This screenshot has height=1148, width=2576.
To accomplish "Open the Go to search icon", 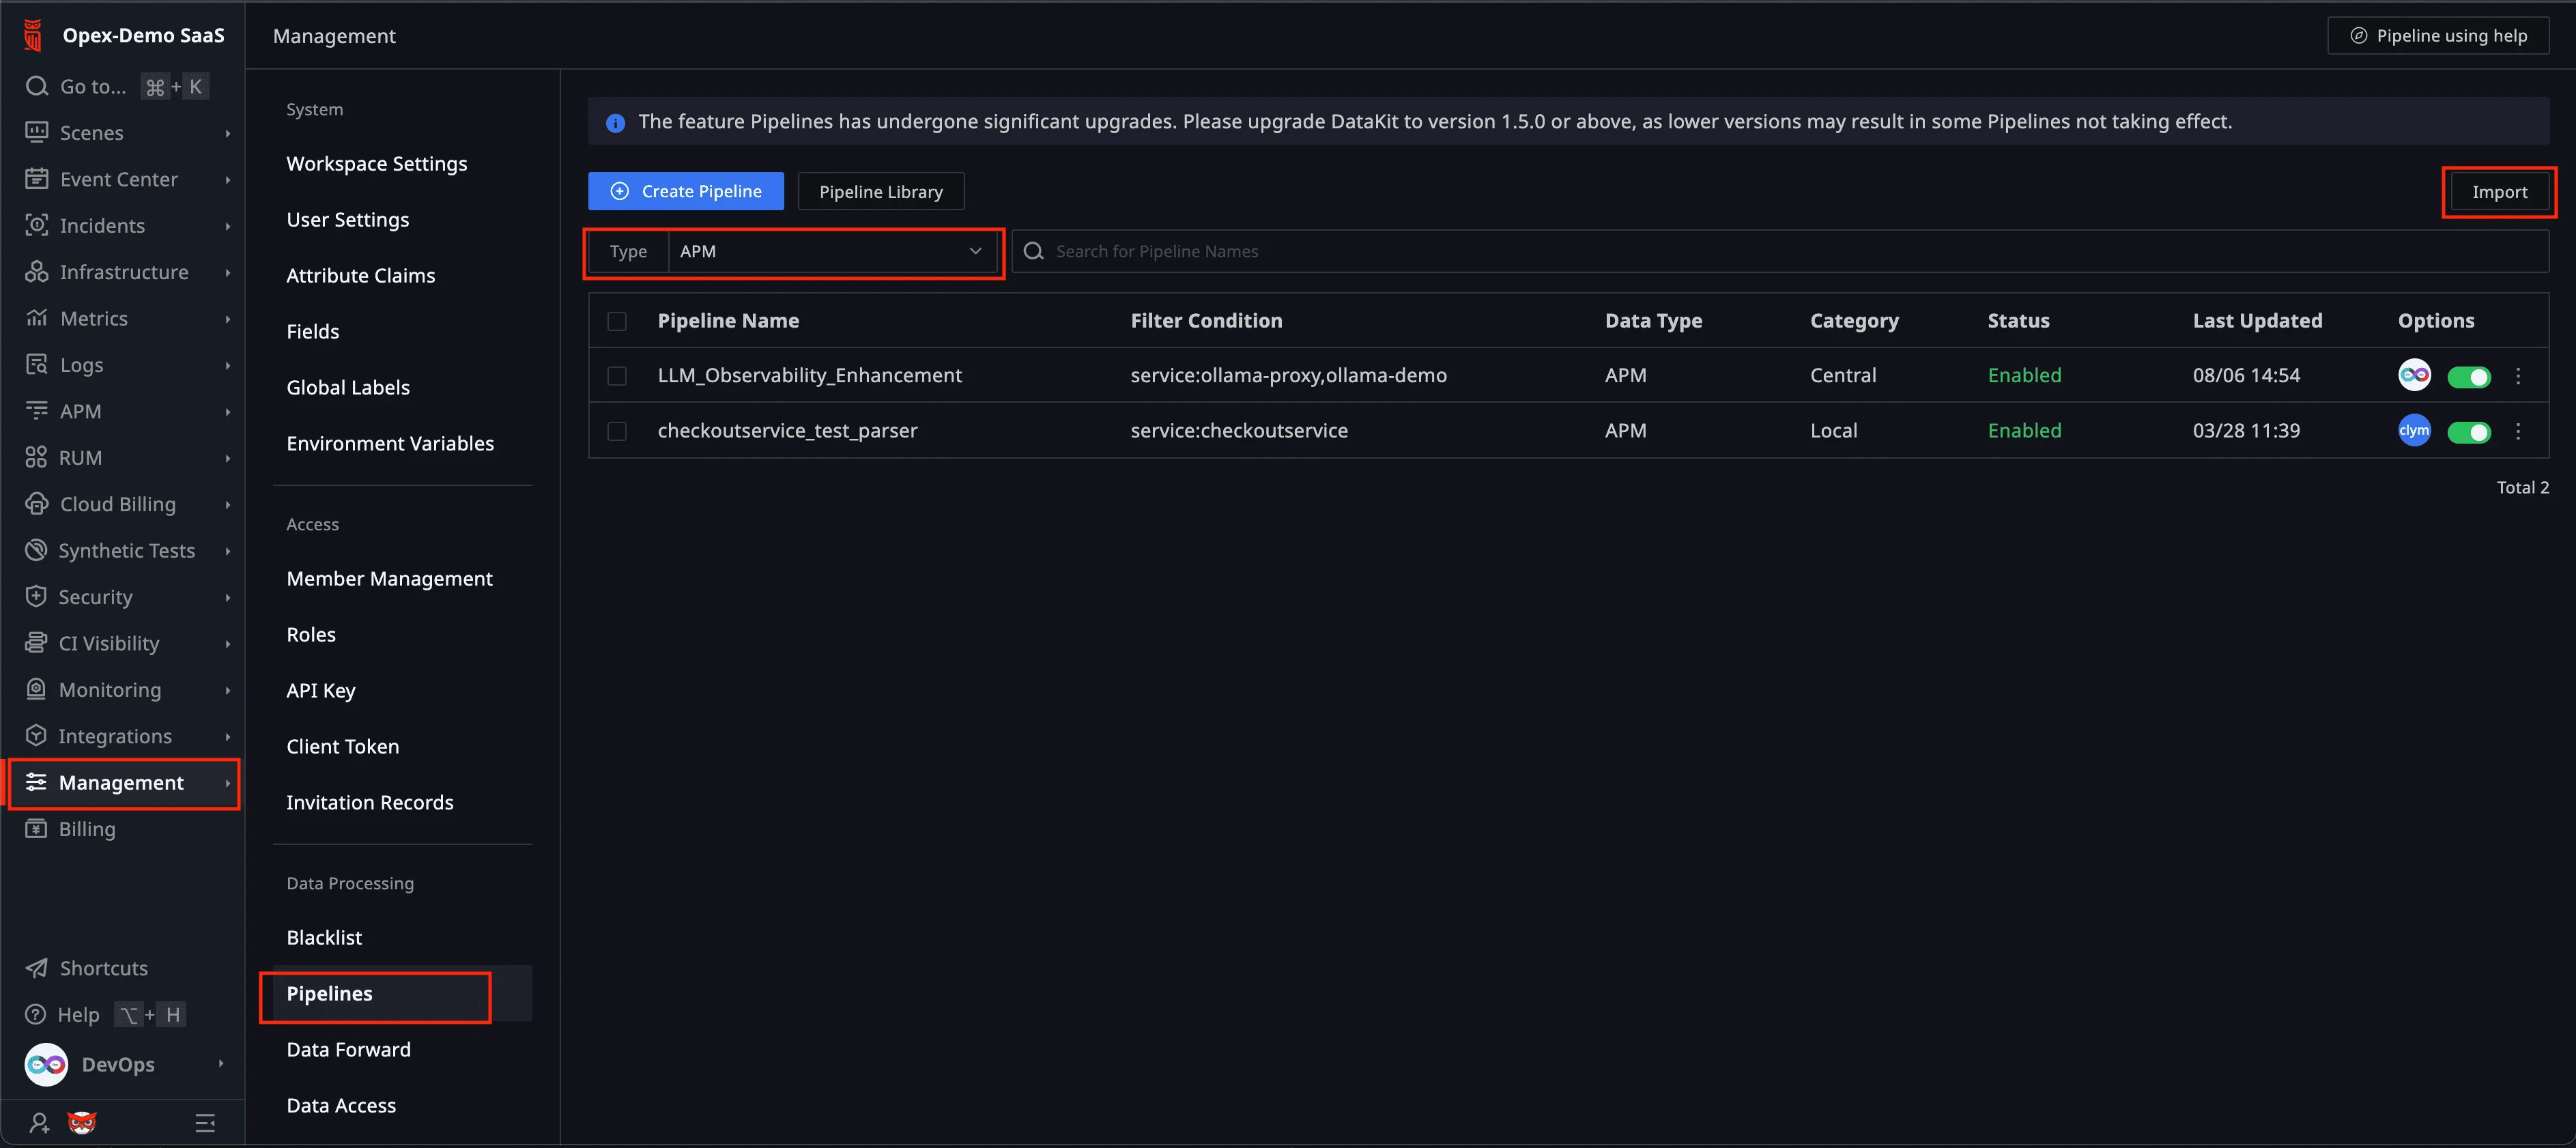I will (37, 86).
